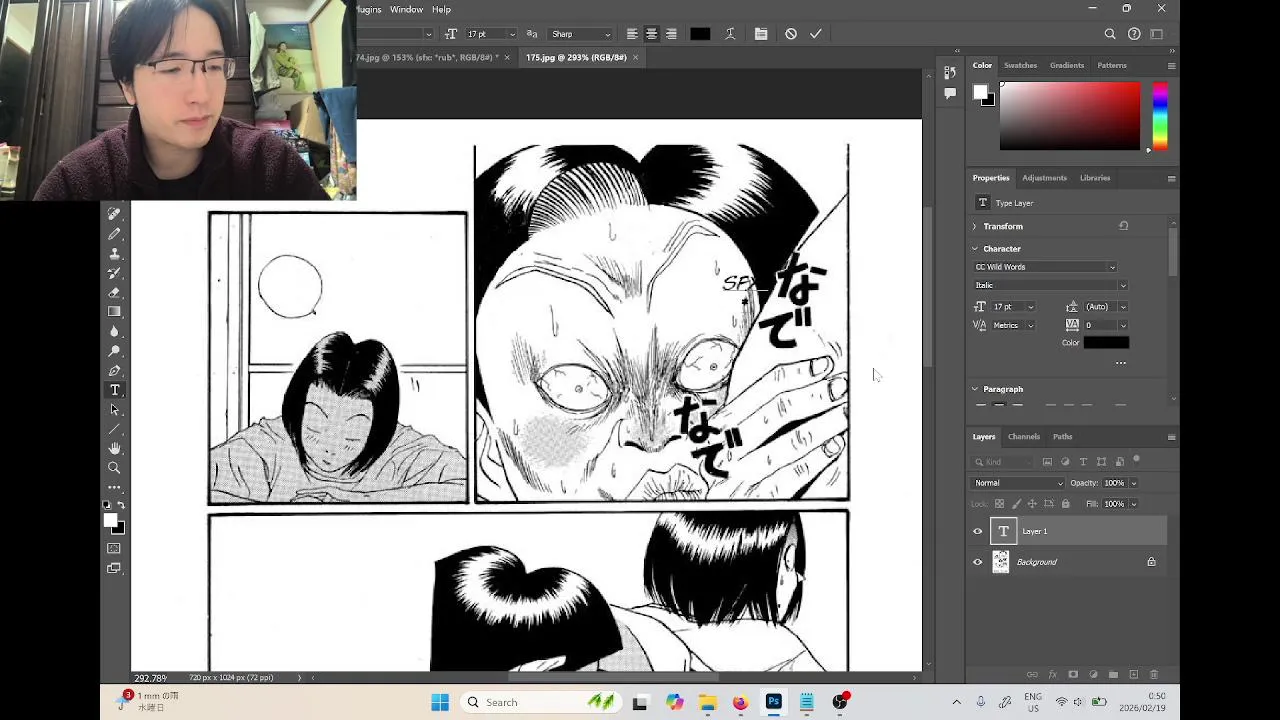Viewport: 1280px width, 720px height.
Task: Open Create Warped Text option
Action: coord(730,34)
